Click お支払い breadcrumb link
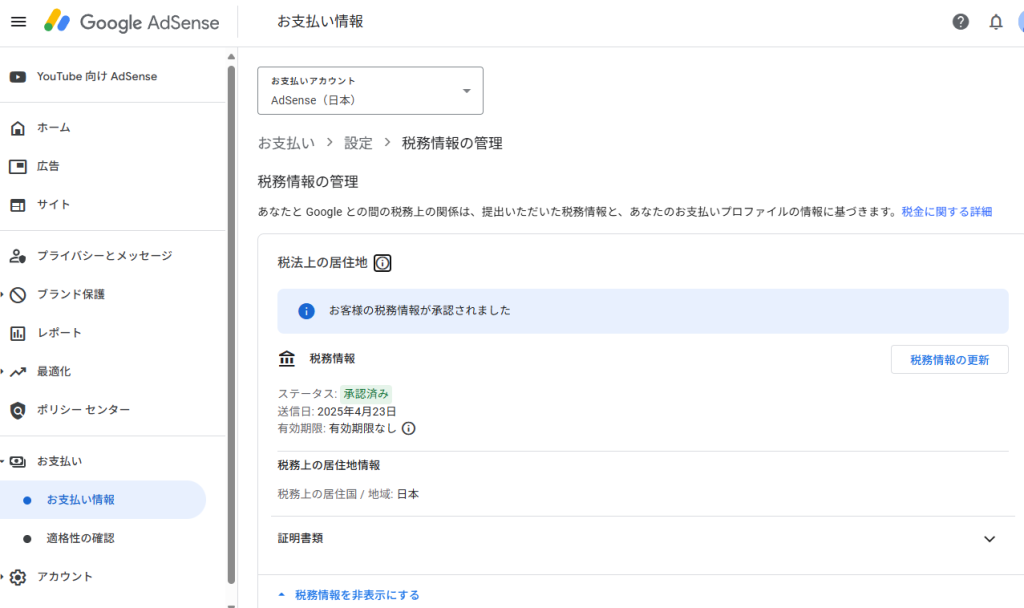This screenshot has height=608, width=1024. coord(286,143)
